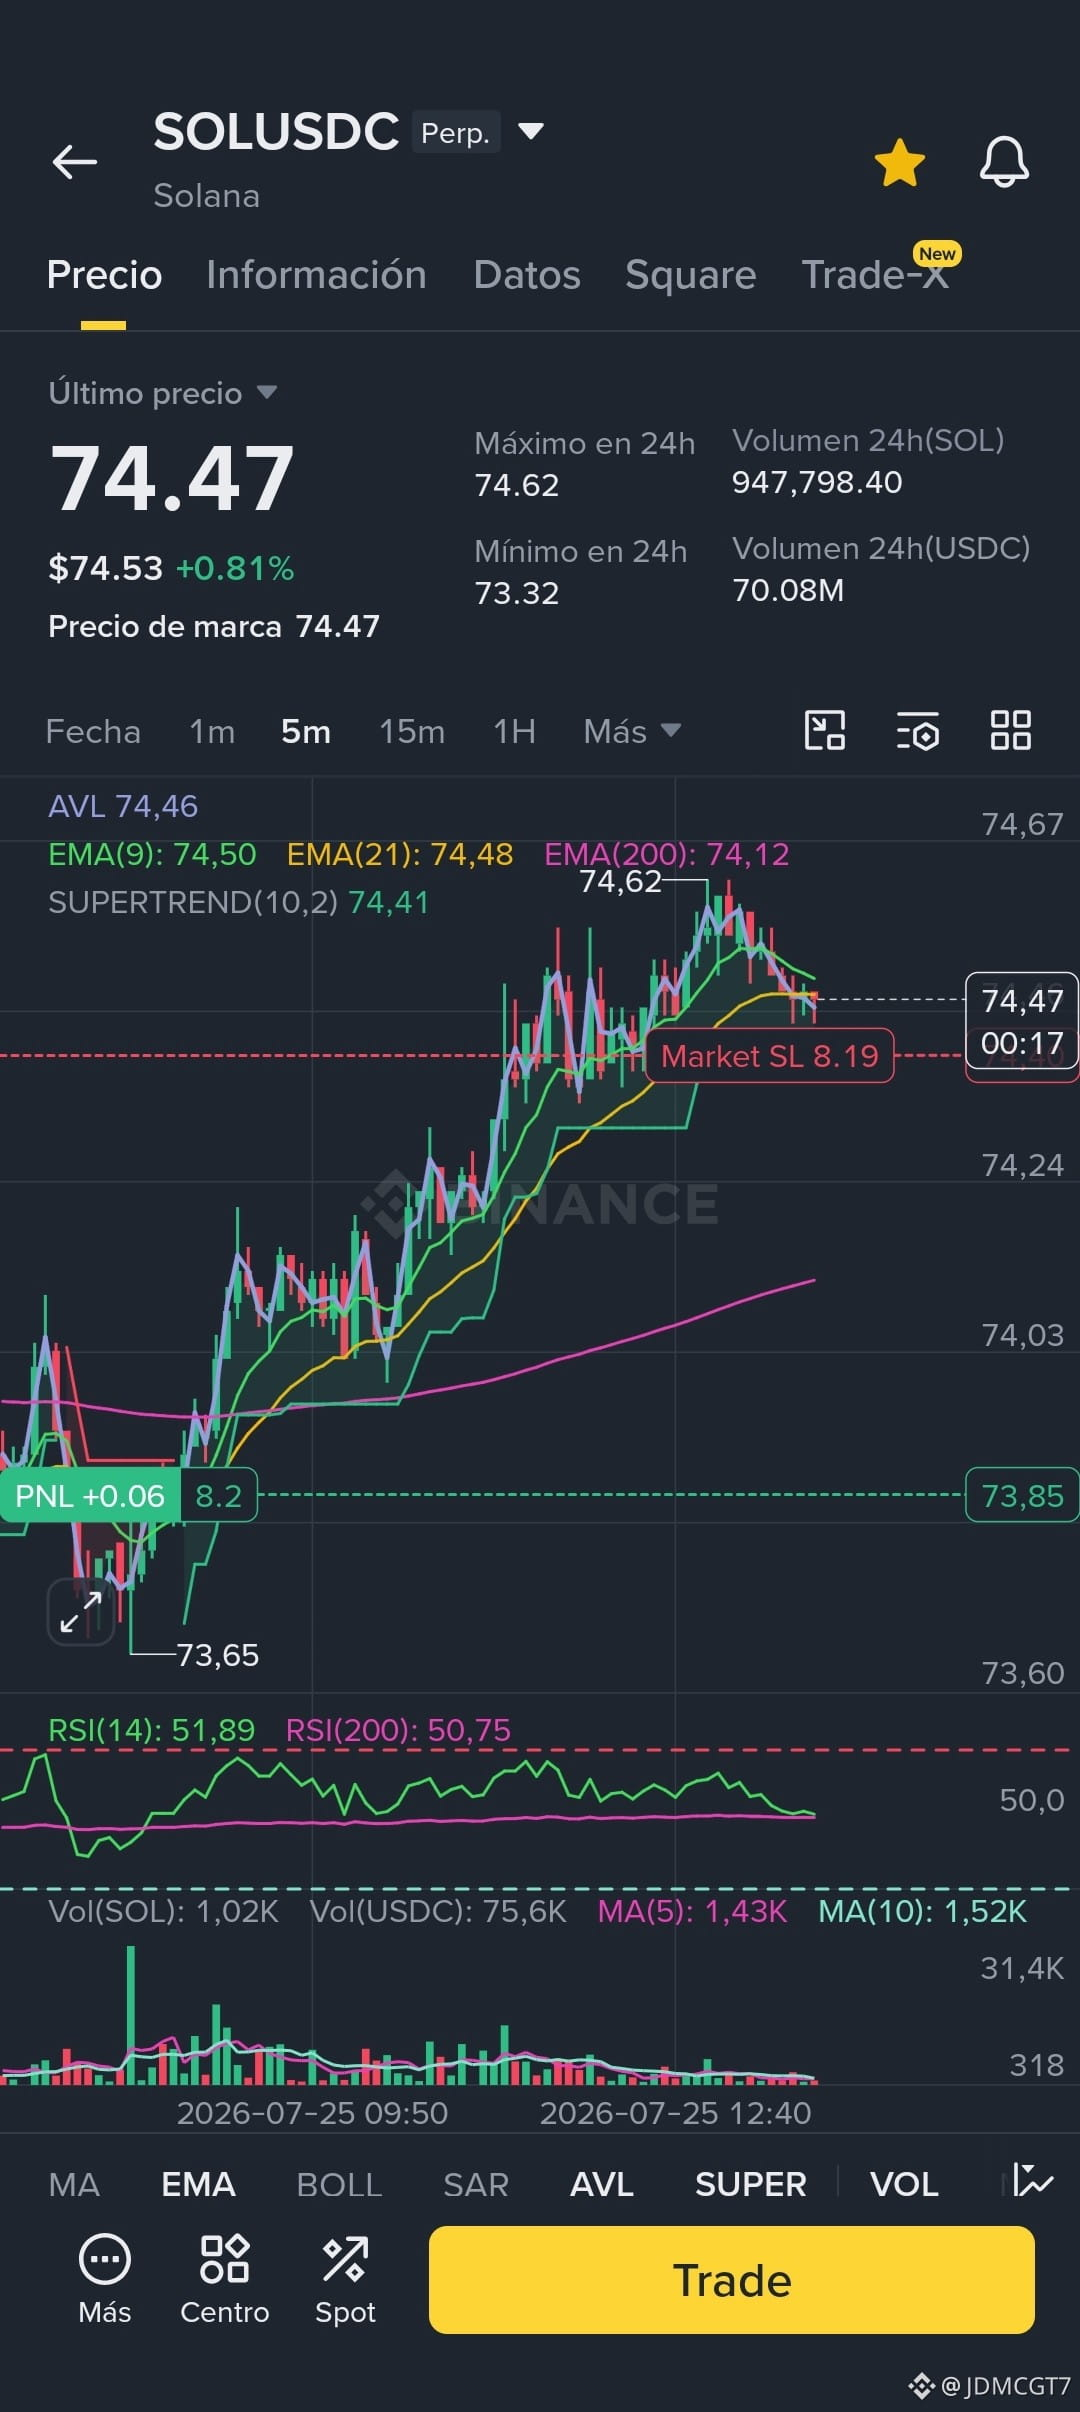Select the 1m timeframe

point(212,731)
